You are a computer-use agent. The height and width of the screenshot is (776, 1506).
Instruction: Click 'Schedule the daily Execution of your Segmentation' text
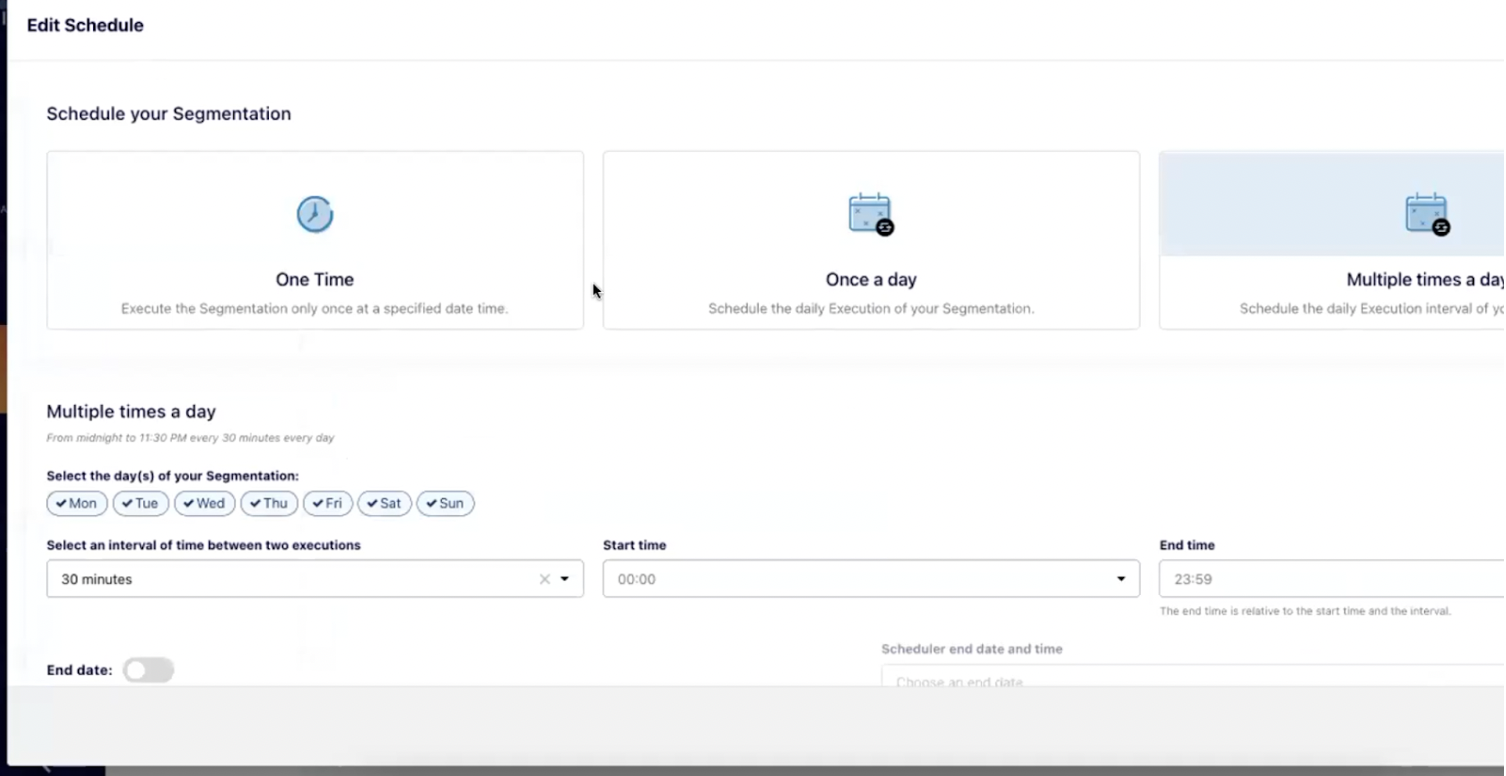tap(871, 309)
